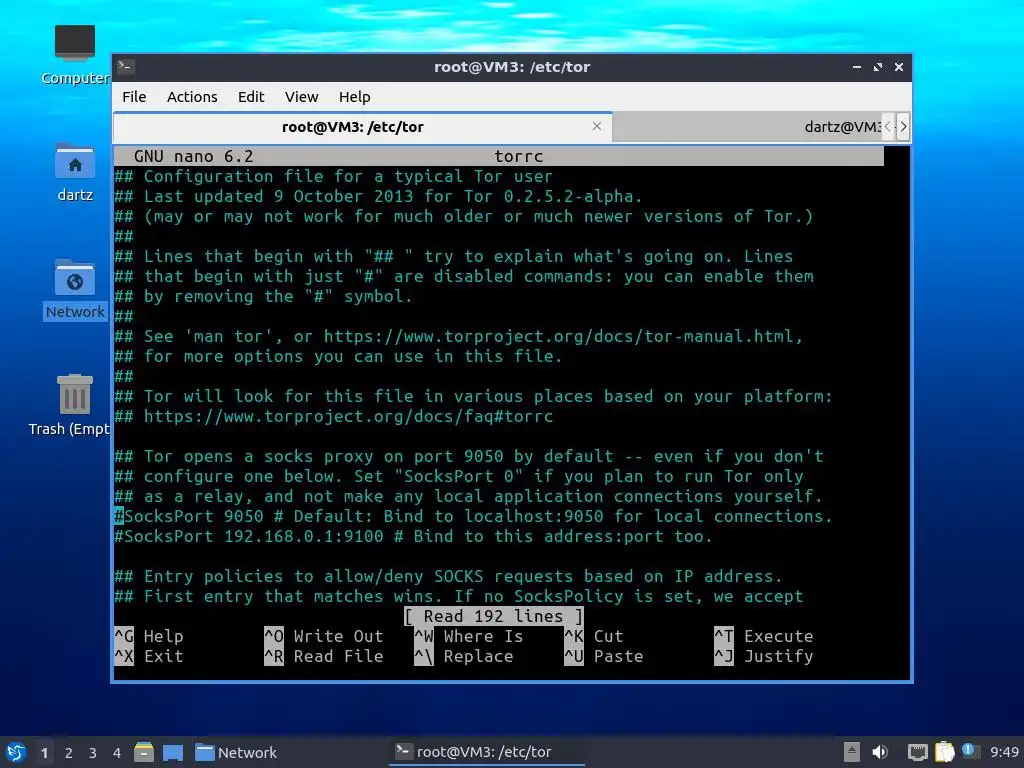The height and width of the screenshot is (768, 1024).
Task: Close the terminal window
Action: tap(899, 67)
